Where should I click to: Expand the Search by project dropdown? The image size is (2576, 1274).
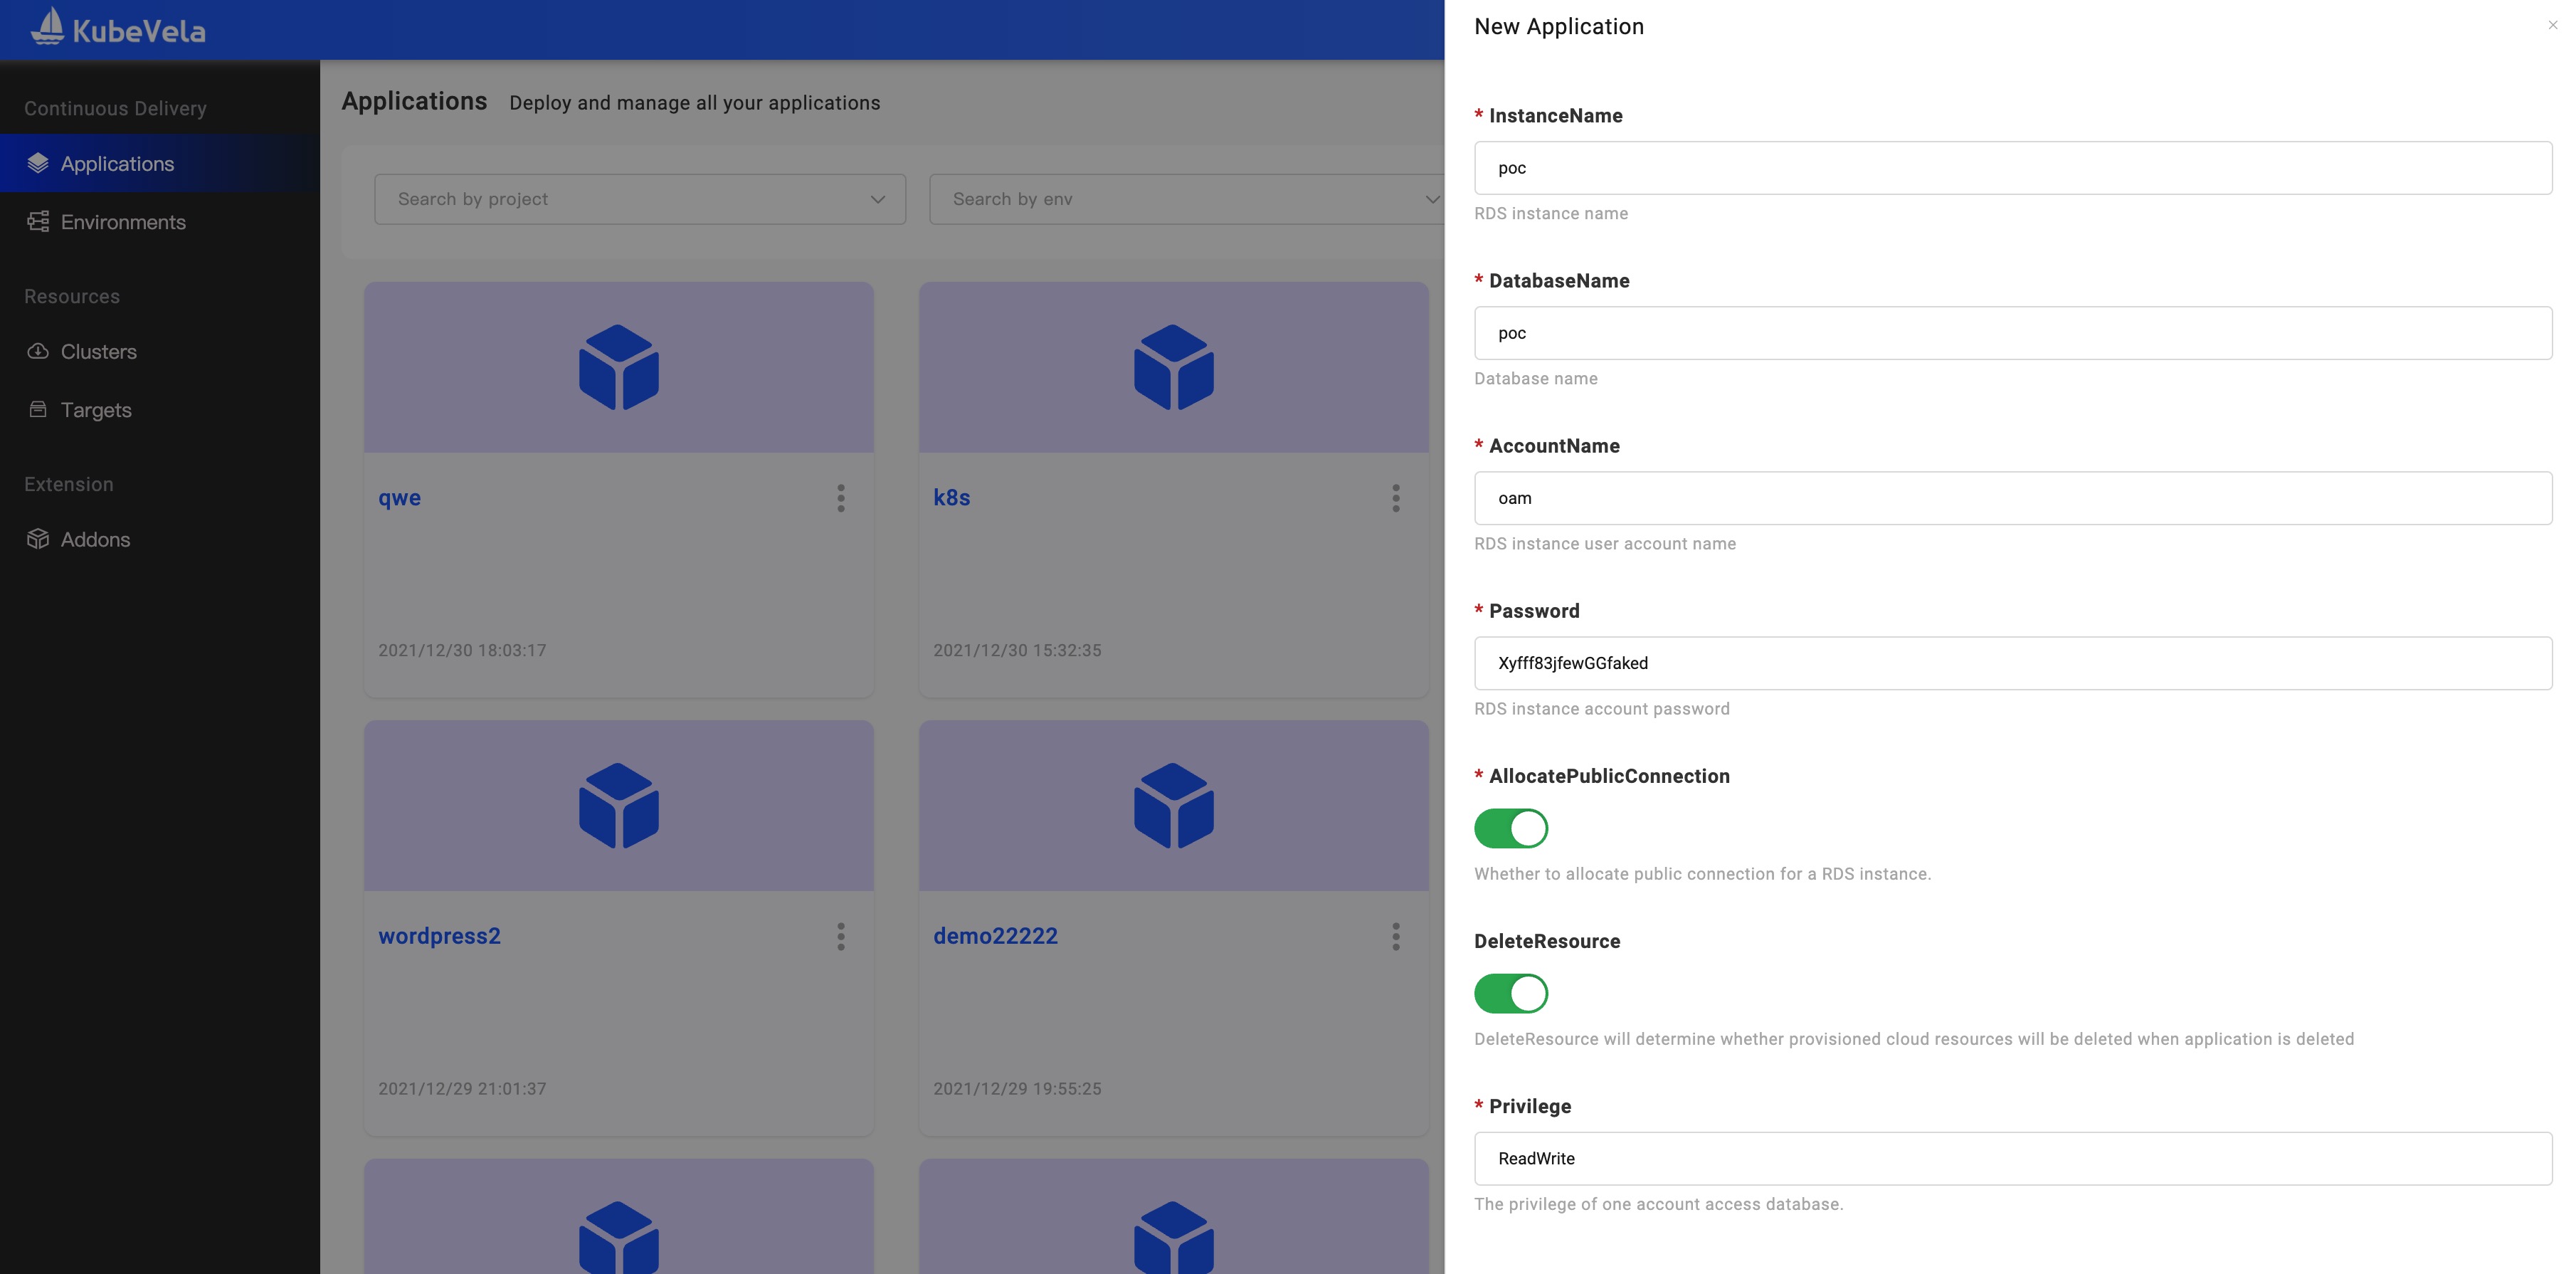click(640, 199)
